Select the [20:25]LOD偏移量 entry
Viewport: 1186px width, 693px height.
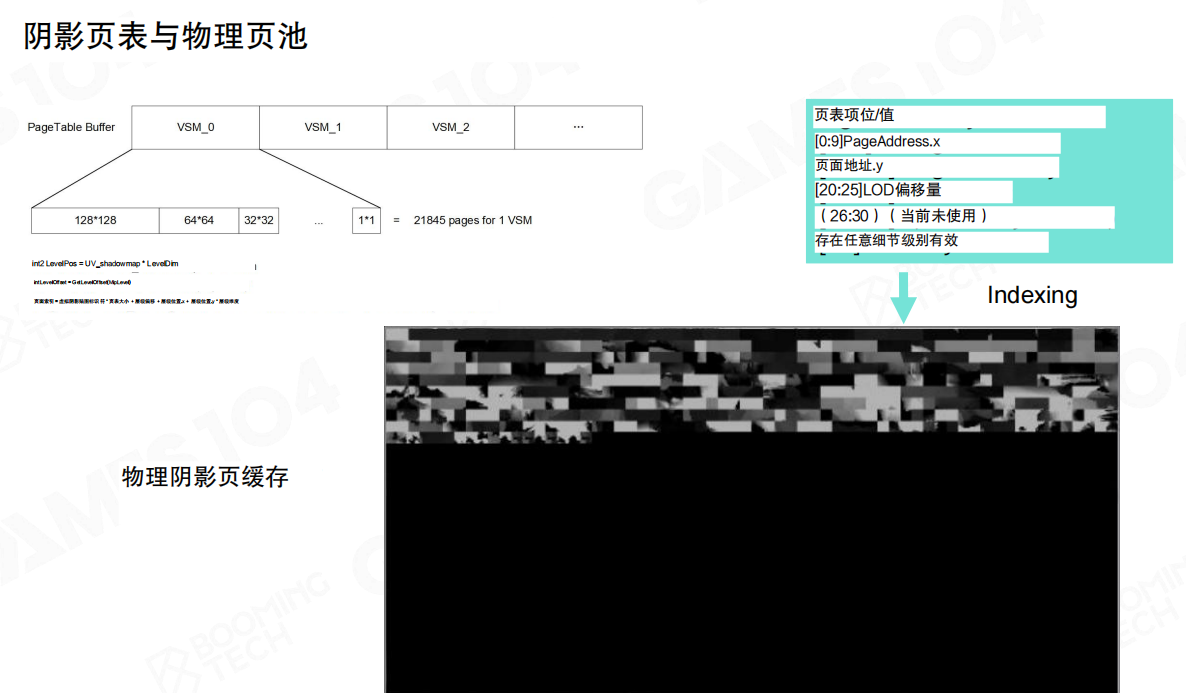click(913, 190)
